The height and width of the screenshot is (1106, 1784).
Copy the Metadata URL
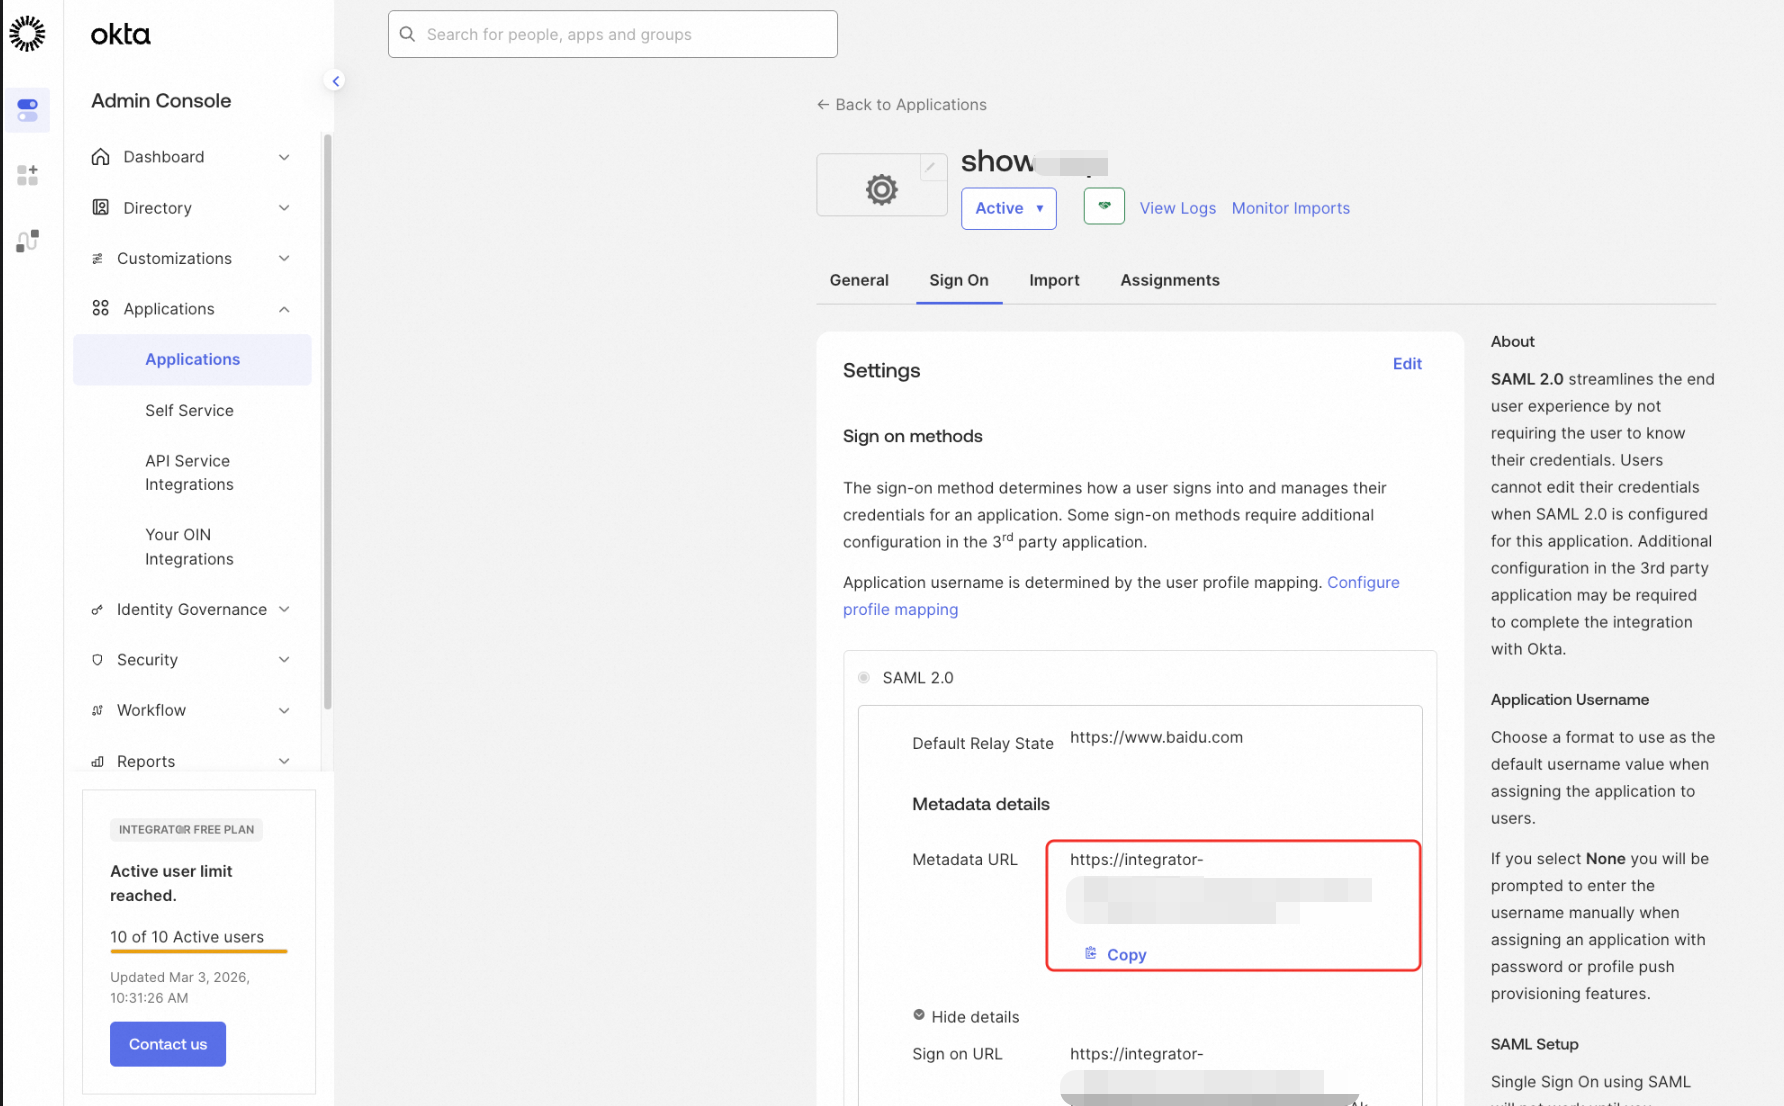(1116, 954)
